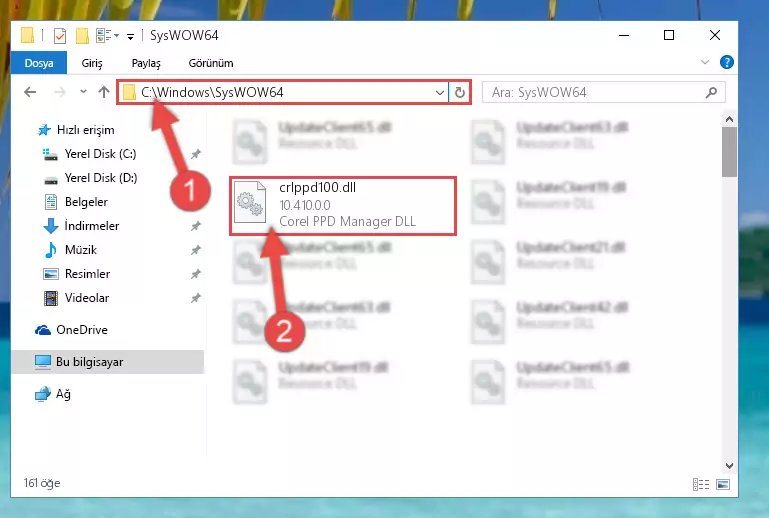Screen dimensions: 769x518
Task: Click the Hızlı erişim star icon
Action: coord(44,130)
